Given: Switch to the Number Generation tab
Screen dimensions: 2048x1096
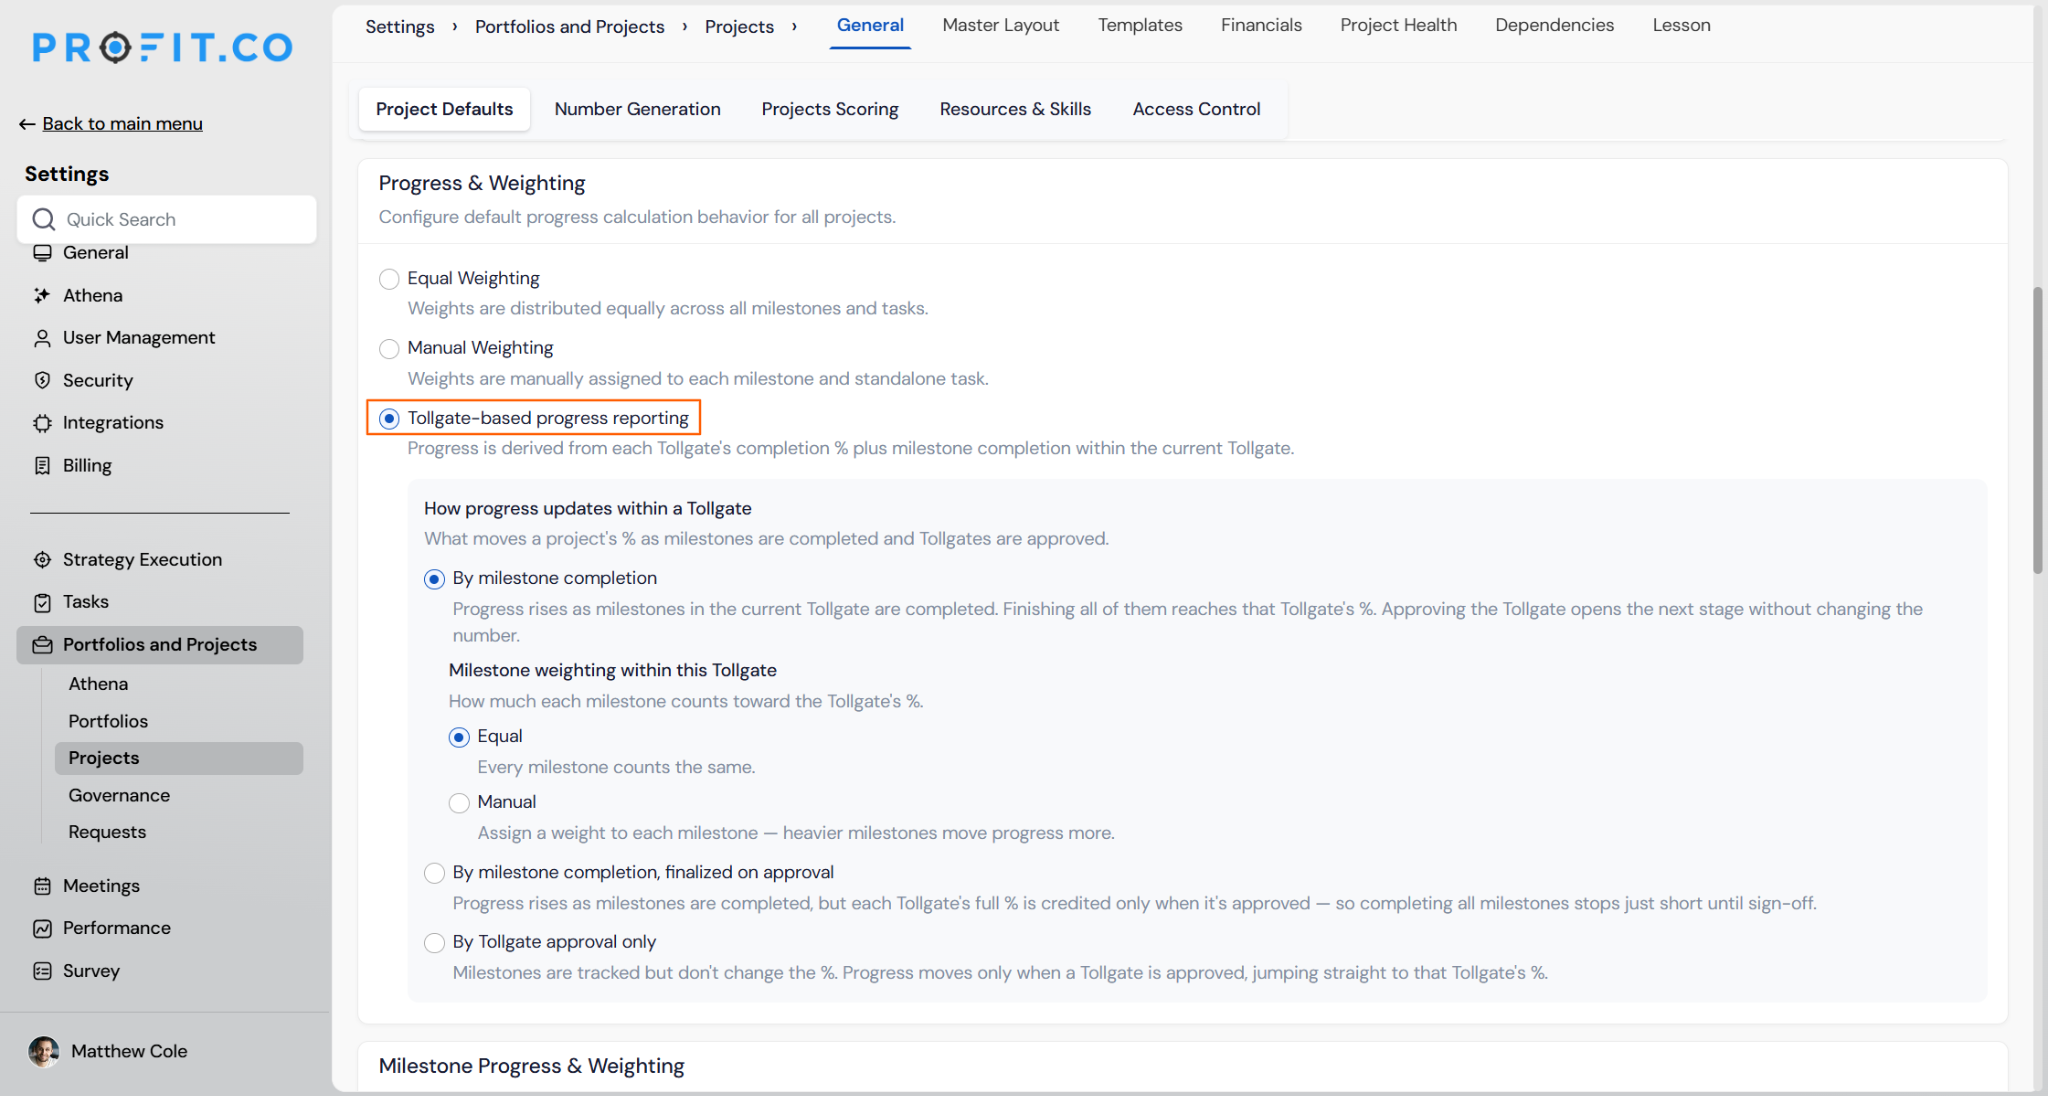Looking at the screenshot, I should click(x=637, y=109).
